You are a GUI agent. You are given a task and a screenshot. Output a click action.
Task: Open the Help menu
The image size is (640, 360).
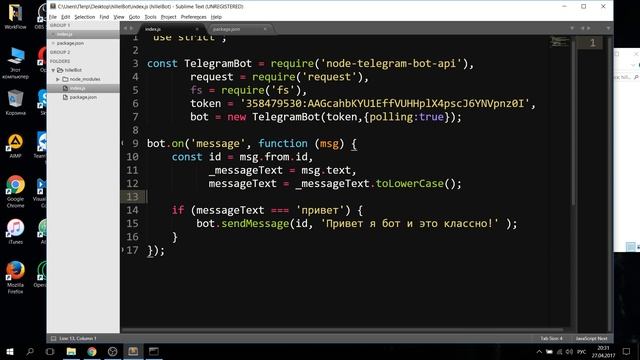tap(216, 17)
